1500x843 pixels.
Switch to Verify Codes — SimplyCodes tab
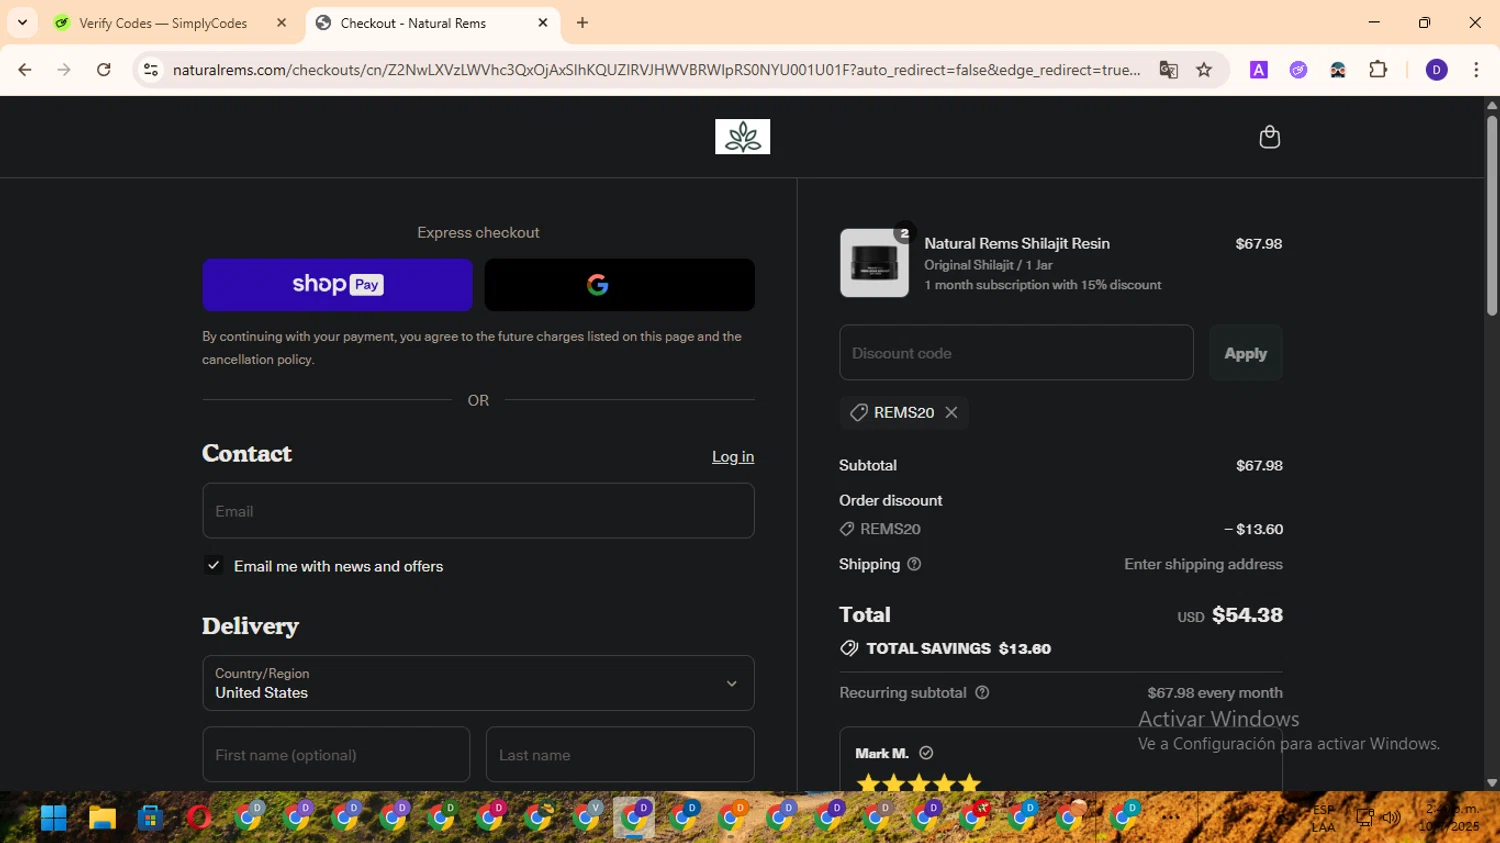[x=163, y=23]
